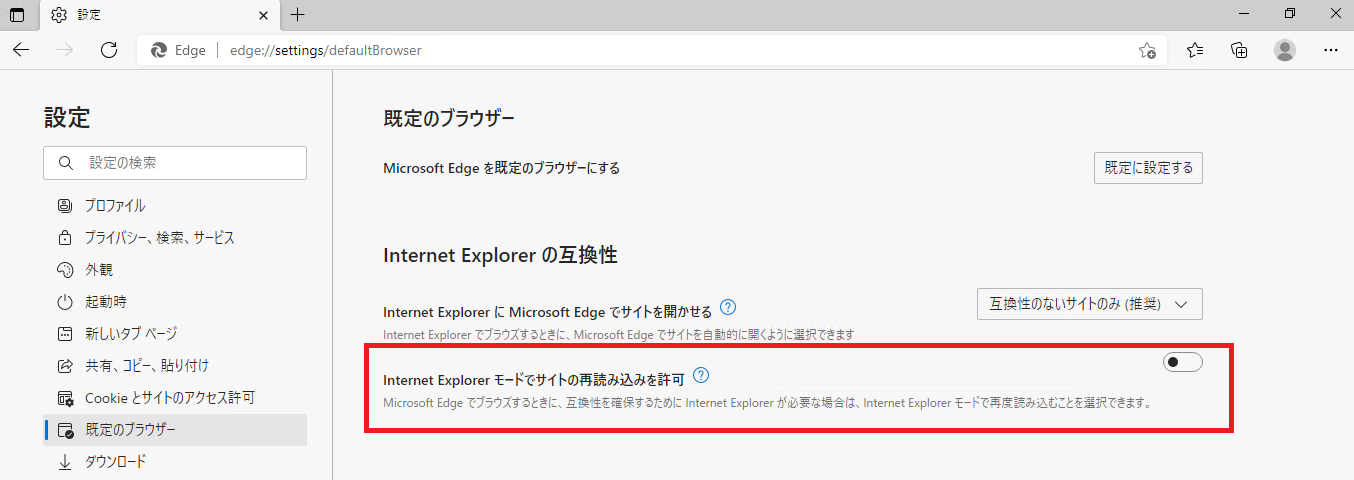Click the page refresh icon
Viewport: 1354px width, 480px height.
[x=110, y=50]
